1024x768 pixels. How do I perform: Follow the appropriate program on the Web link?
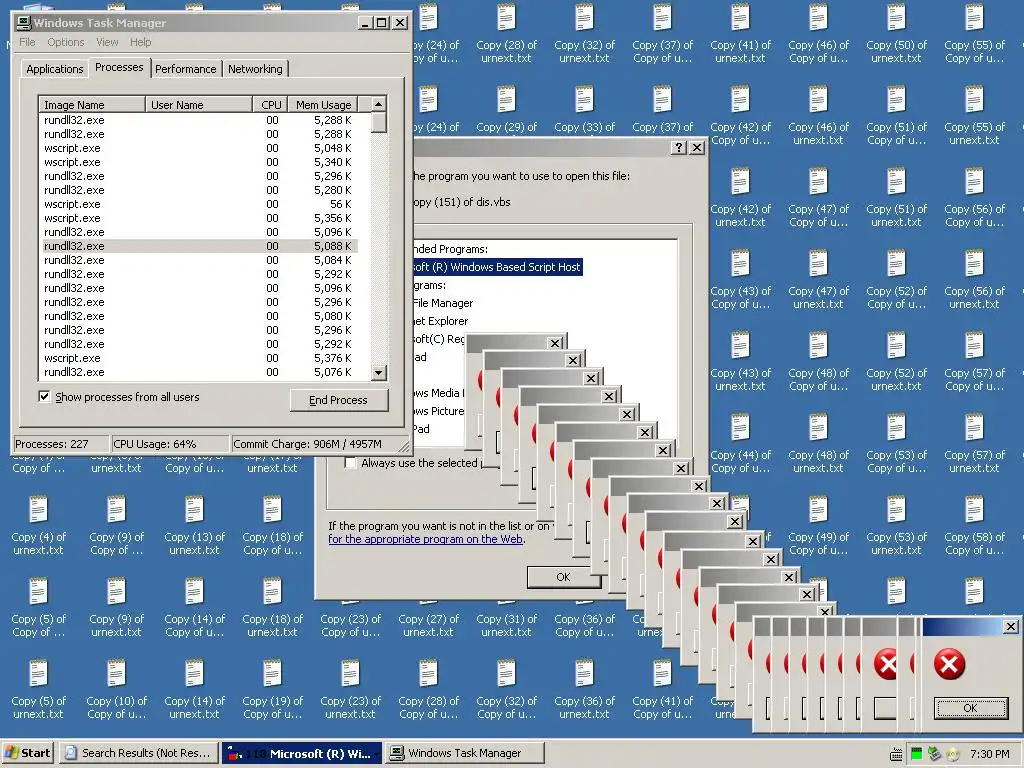coord(426,539)
